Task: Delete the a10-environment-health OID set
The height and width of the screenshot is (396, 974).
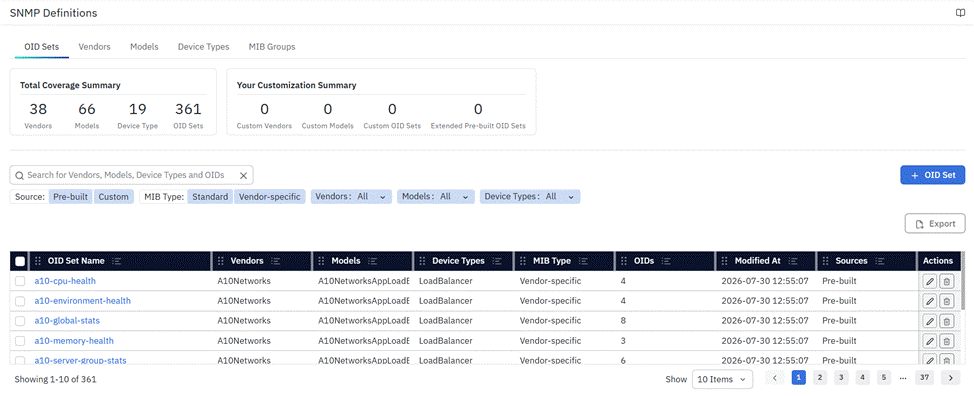Action: point(946,301)
